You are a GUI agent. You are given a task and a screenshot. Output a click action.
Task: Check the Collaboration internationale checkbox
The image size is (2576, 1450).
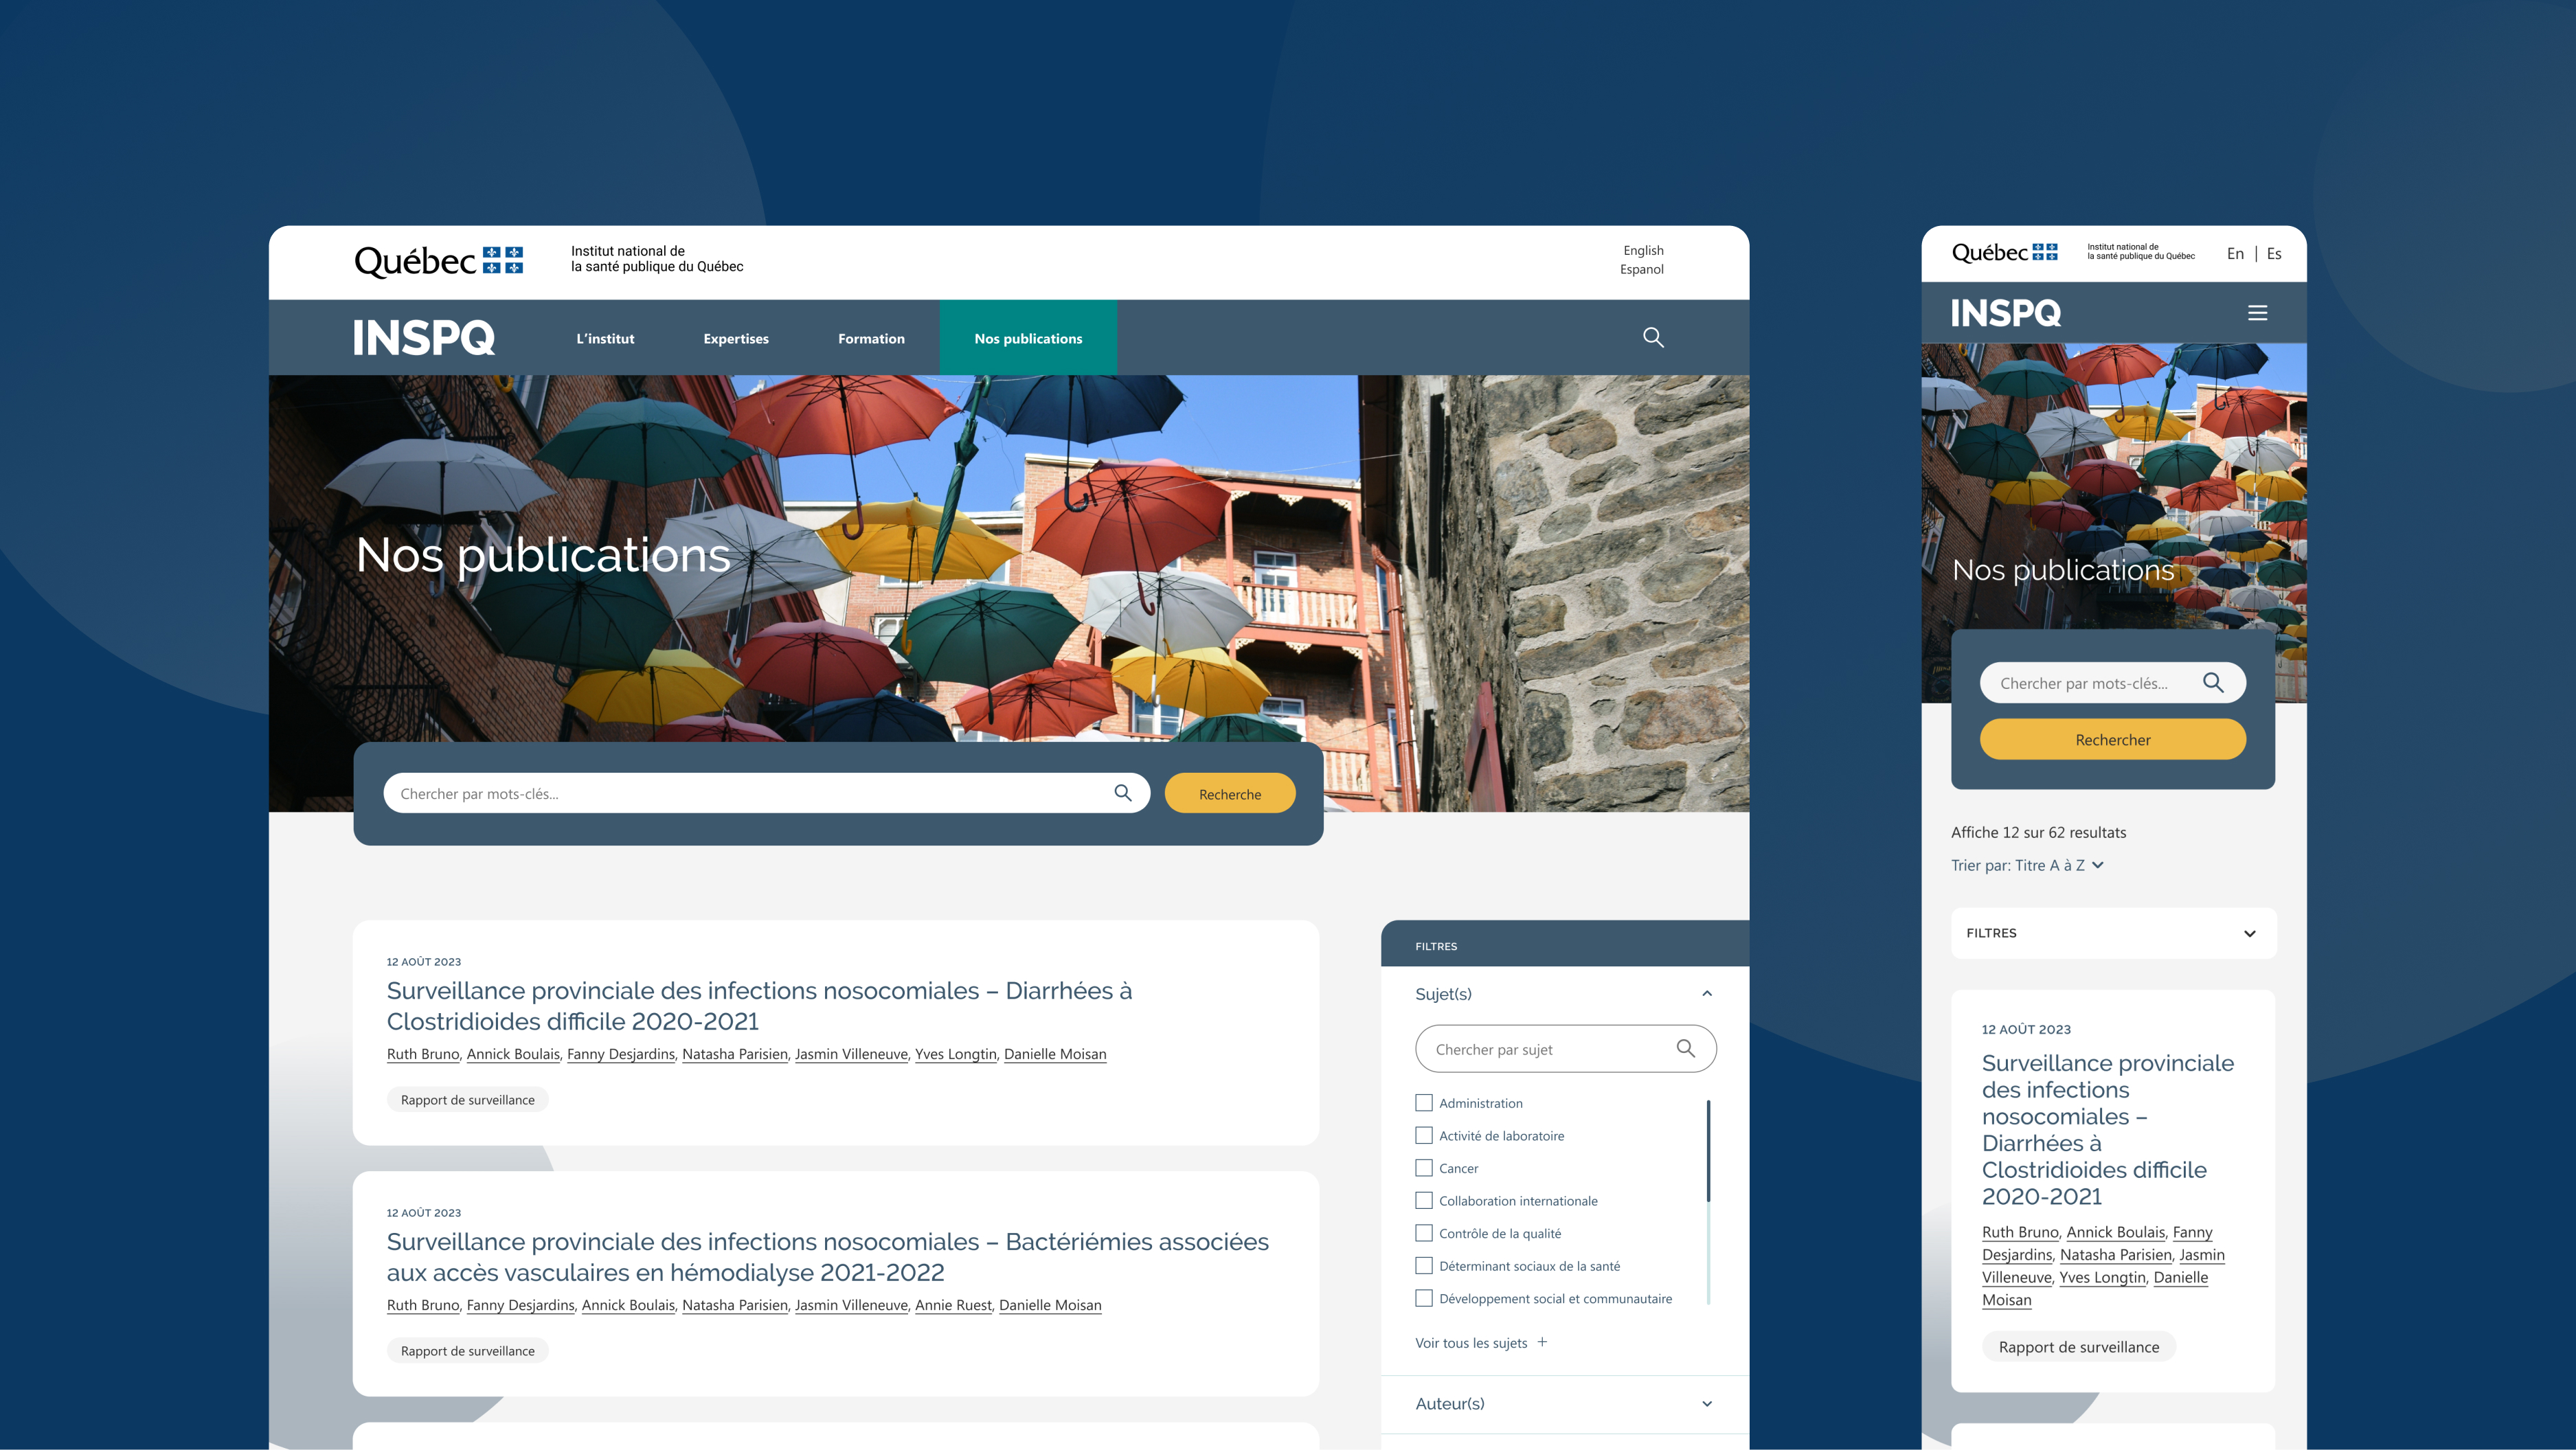click(x=1424, y=1200)
